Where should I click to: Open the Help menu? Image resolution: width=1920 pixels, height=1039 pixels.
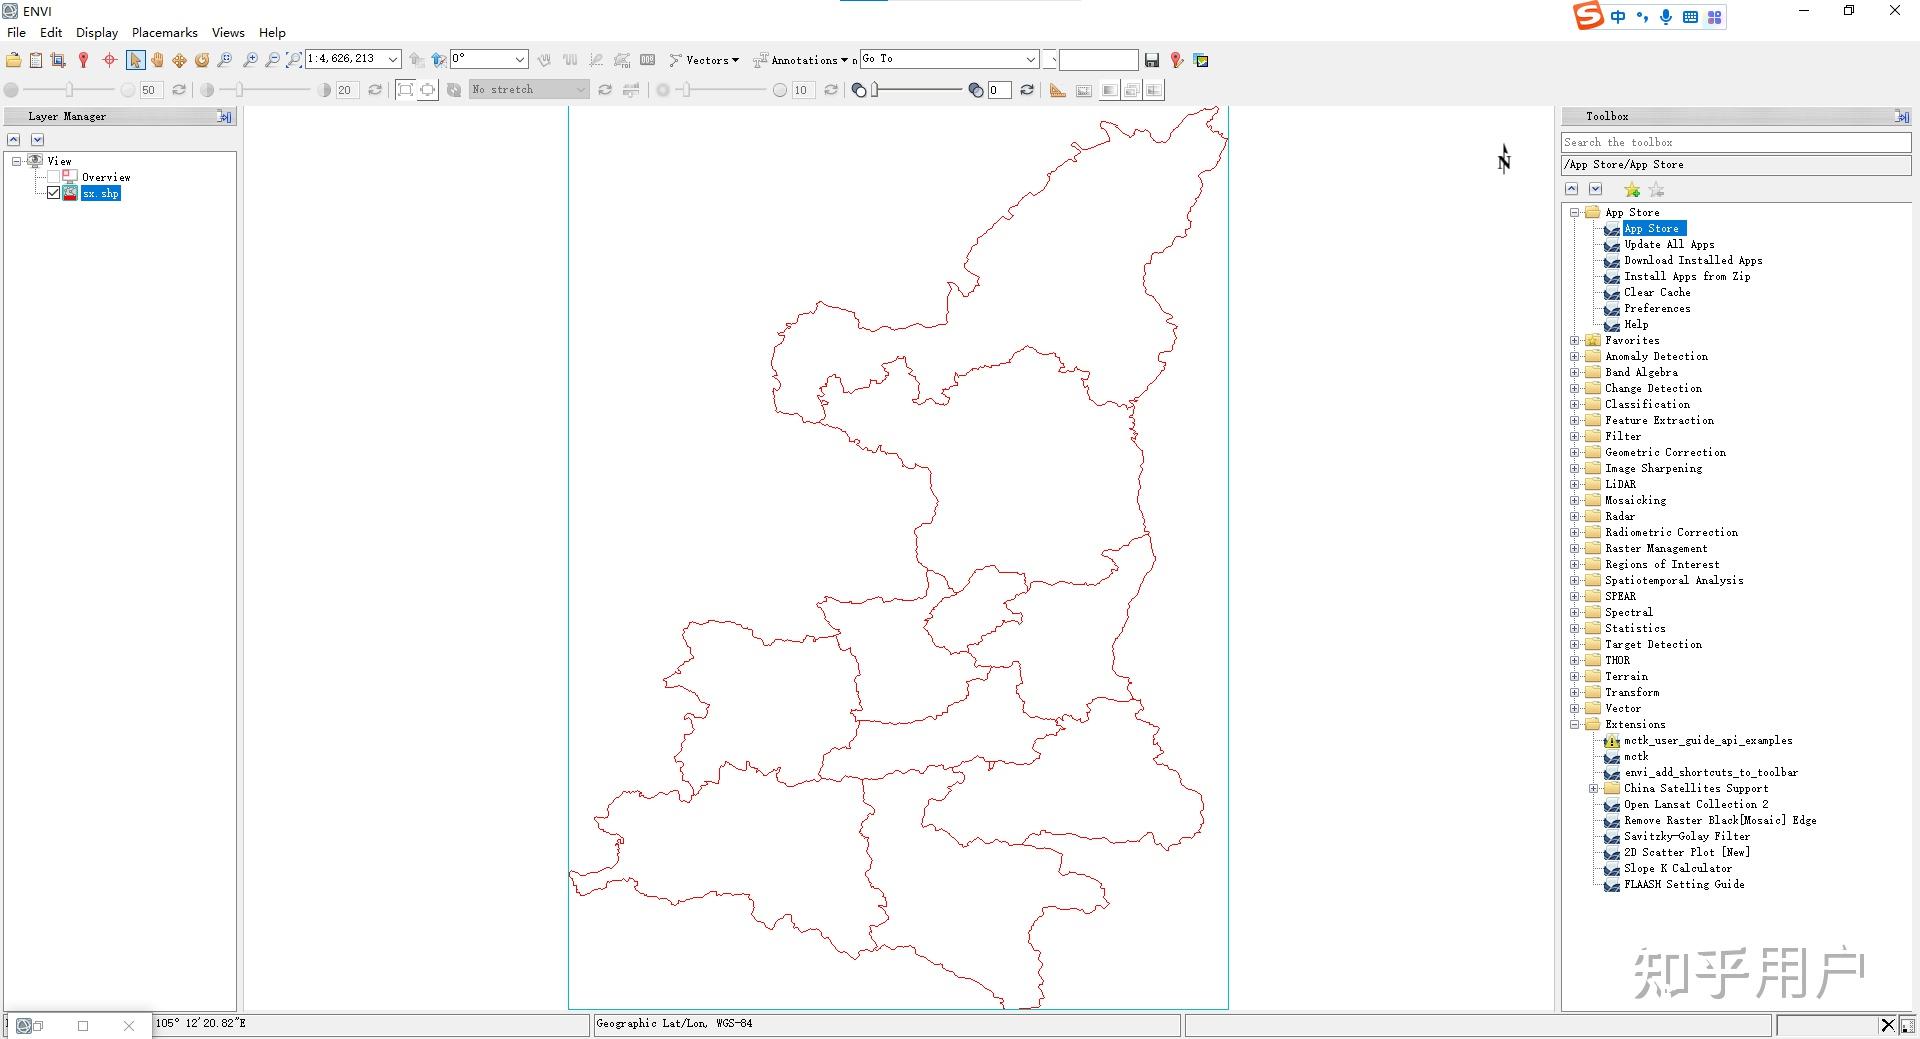pyautogui.click(x=272, y=33)
